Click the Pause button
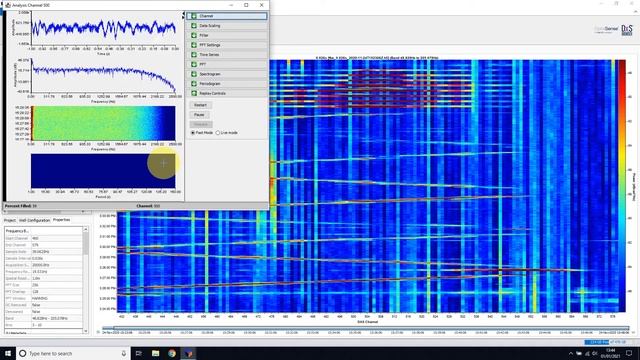 tap(200, 115)
